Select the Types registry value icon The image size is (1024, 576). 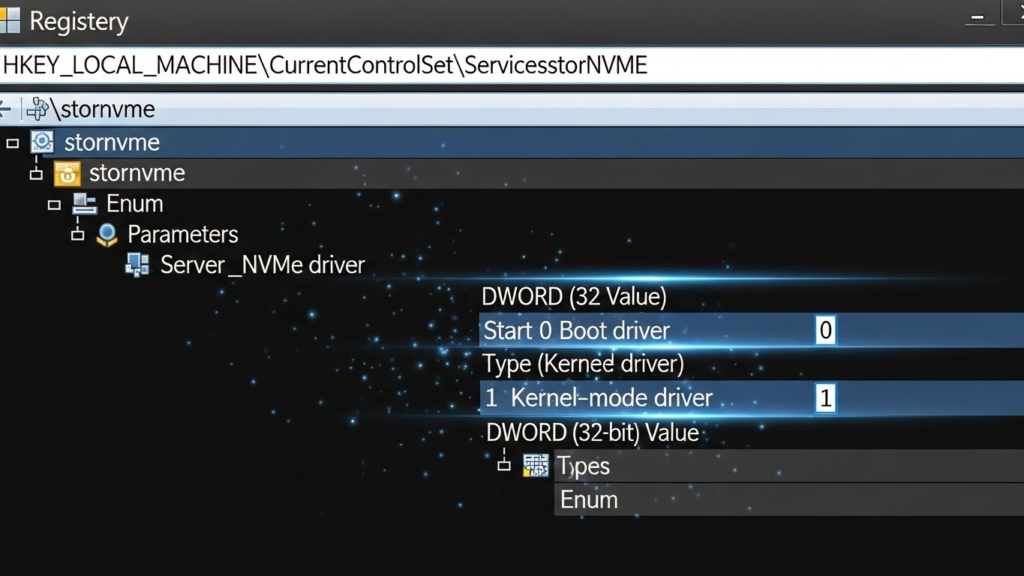pyautogui.click(x=537, y=465)
